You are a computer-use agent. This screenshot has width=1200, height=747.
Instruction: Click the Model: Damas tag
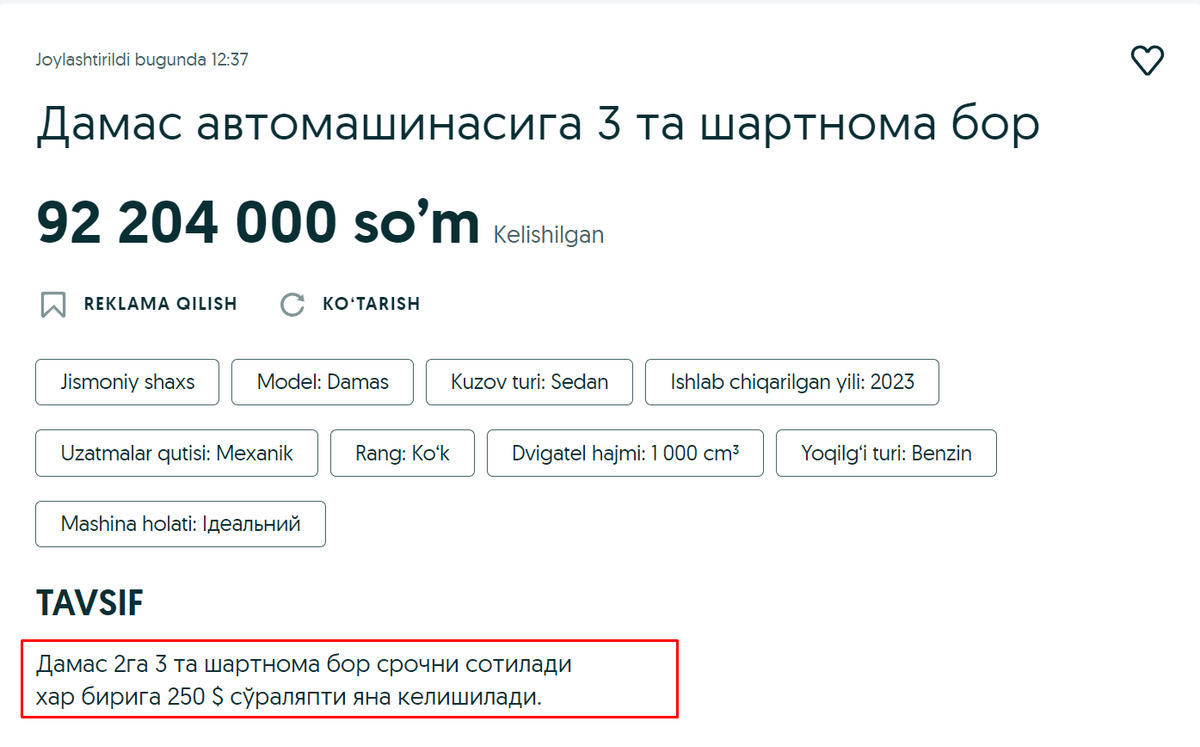(x=322, y=382)
